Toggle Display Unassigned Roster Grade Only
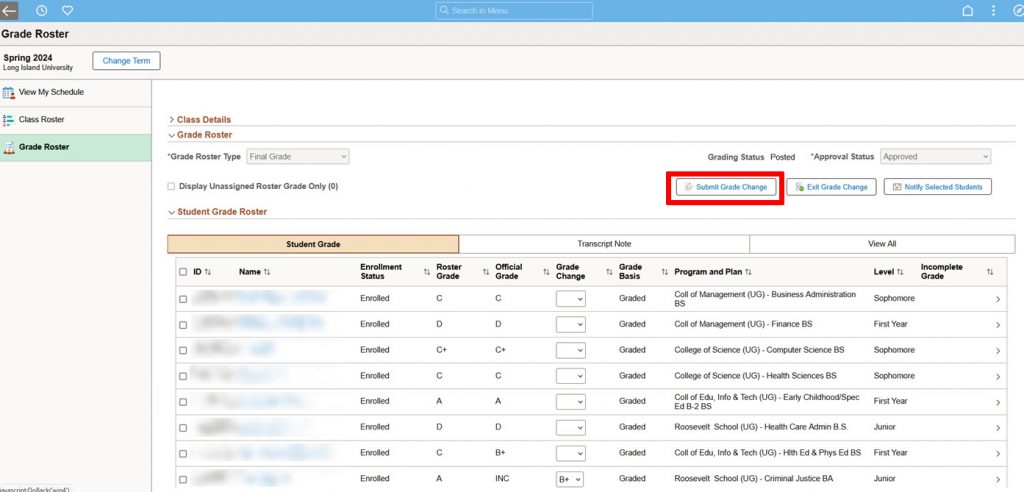Image resolution: width=1024 pixels, height=492 pixels. pyautogui.click(x=171, y=186)
